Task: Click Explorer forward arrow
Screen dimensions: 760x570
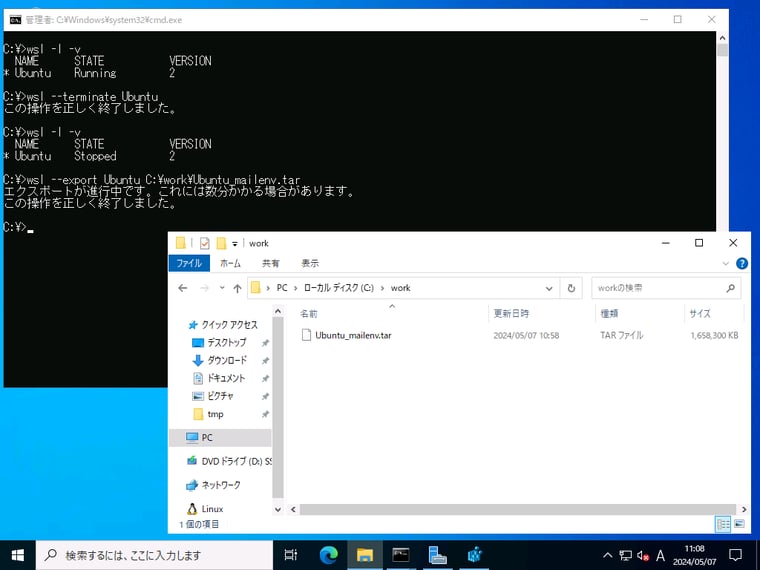Action: [205, 288]
